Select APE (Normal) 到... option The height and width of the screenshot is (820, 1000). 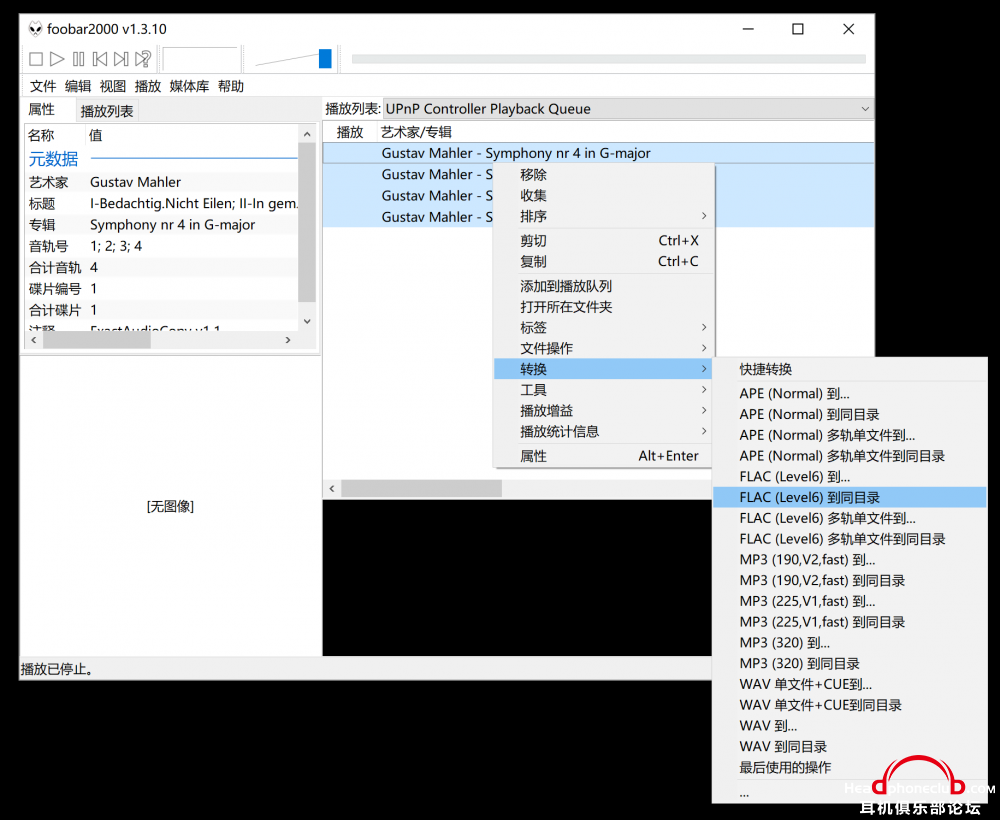coord(849,393)
